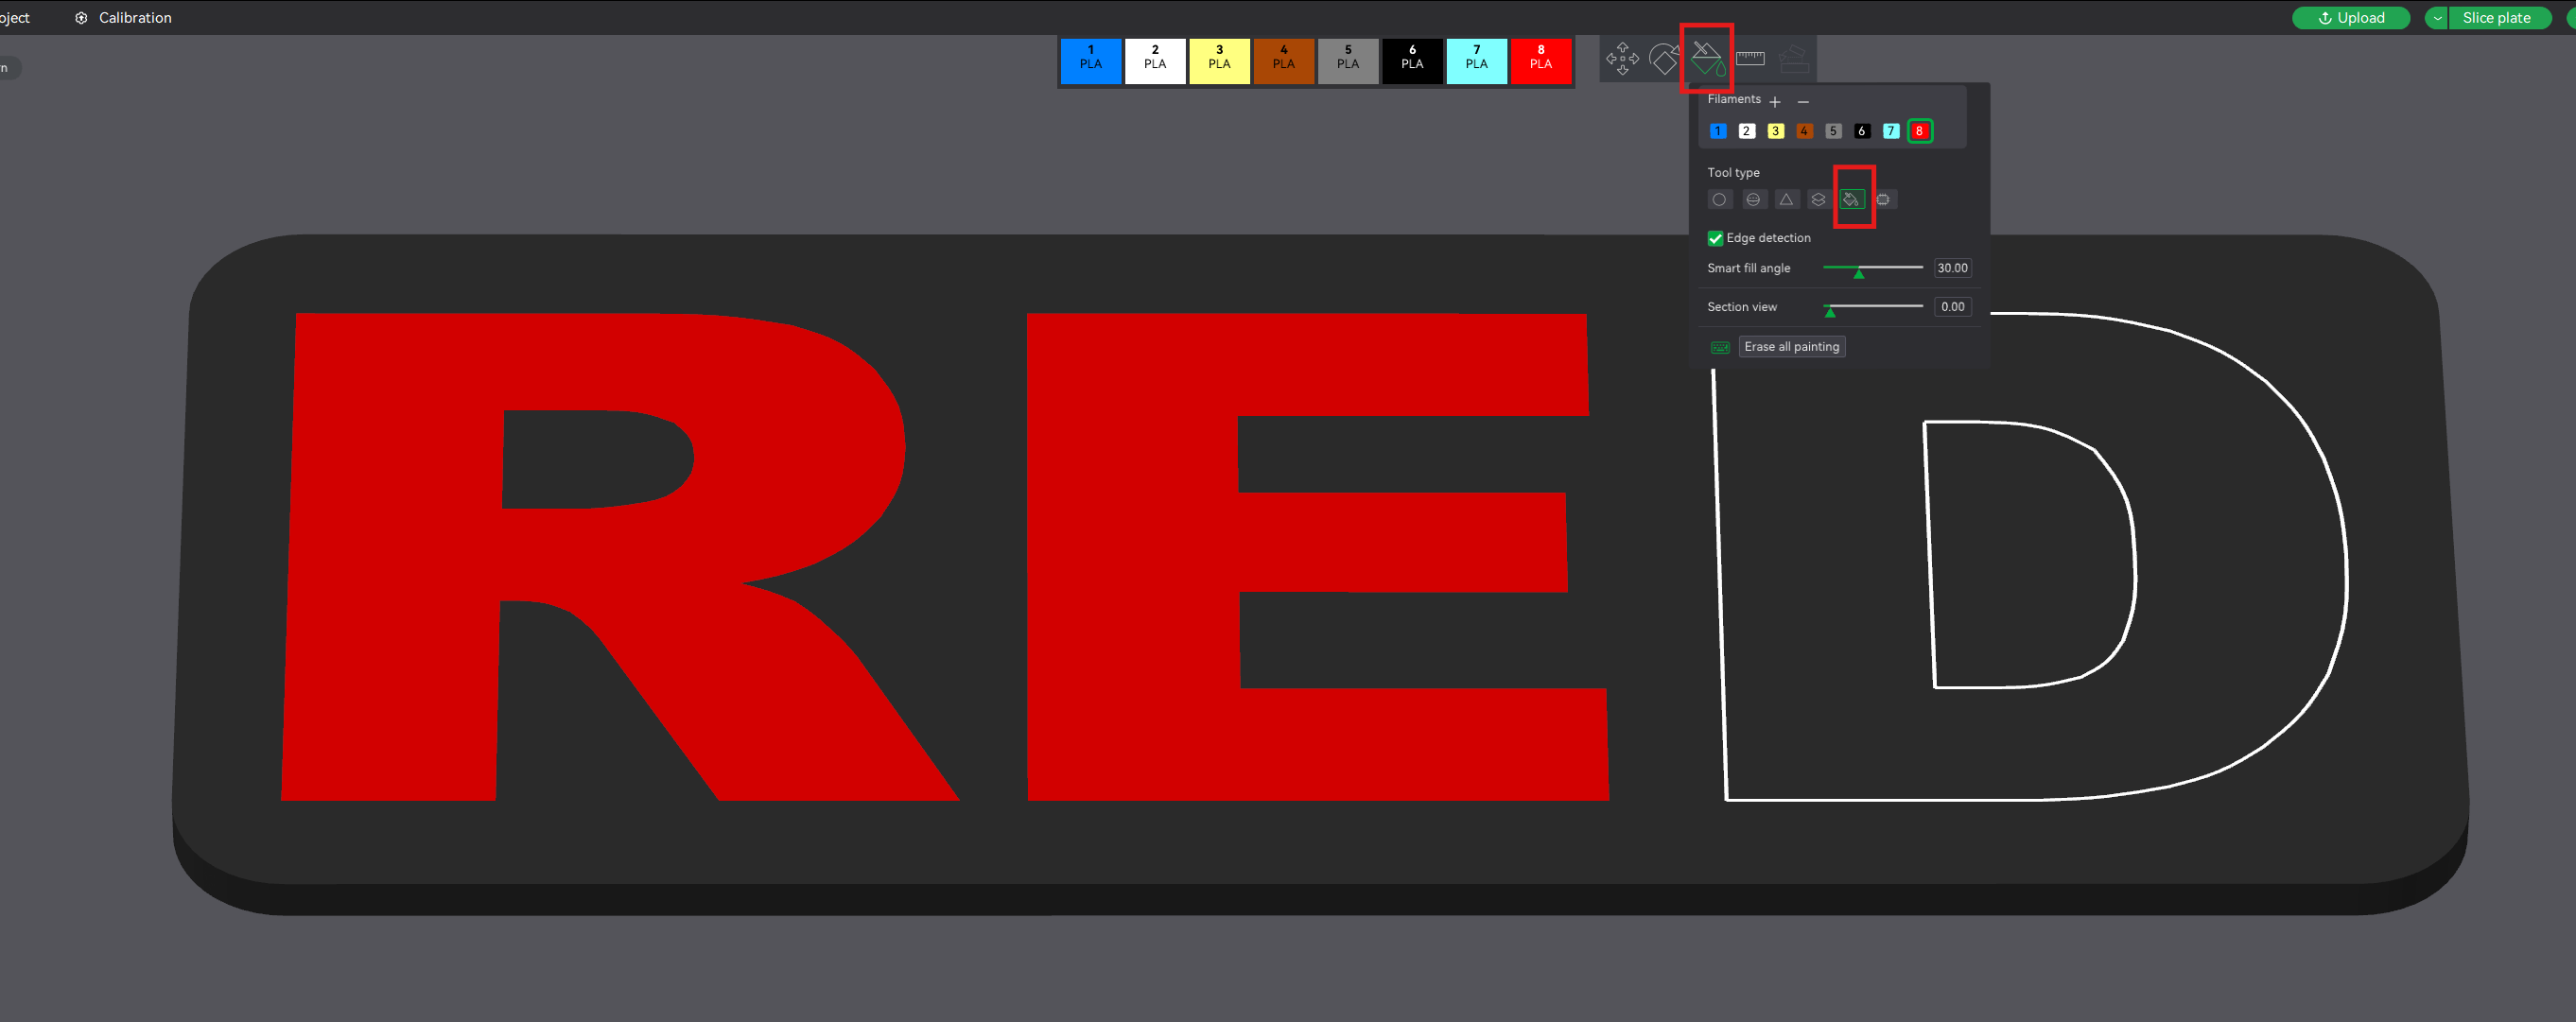Choose the Gap fill tool type

1883,200
